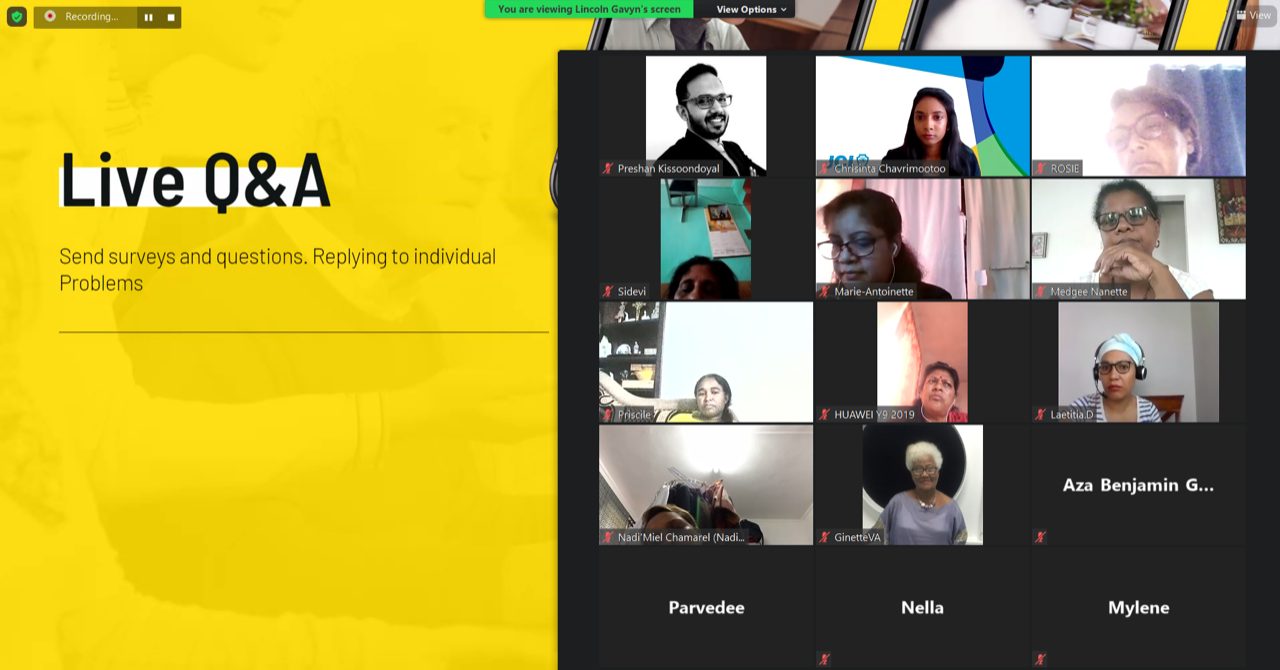Select HUAWEI Y9 2019 video tile

(922, 362)
